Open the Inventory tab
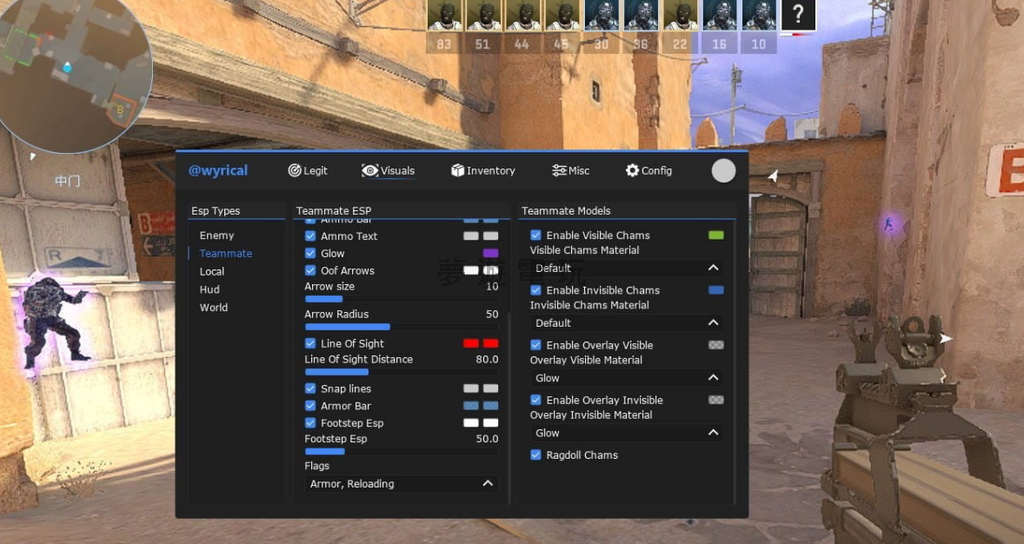This screenshot has width=1024, height=544. click(483, 170)
